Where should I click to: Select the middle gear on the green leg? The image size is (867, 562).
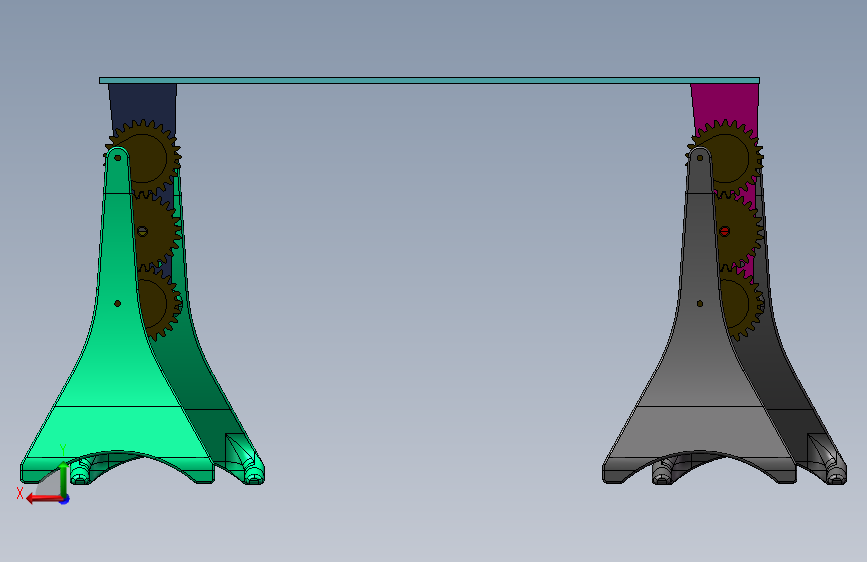pyautogui.click(x=156, y=231)
